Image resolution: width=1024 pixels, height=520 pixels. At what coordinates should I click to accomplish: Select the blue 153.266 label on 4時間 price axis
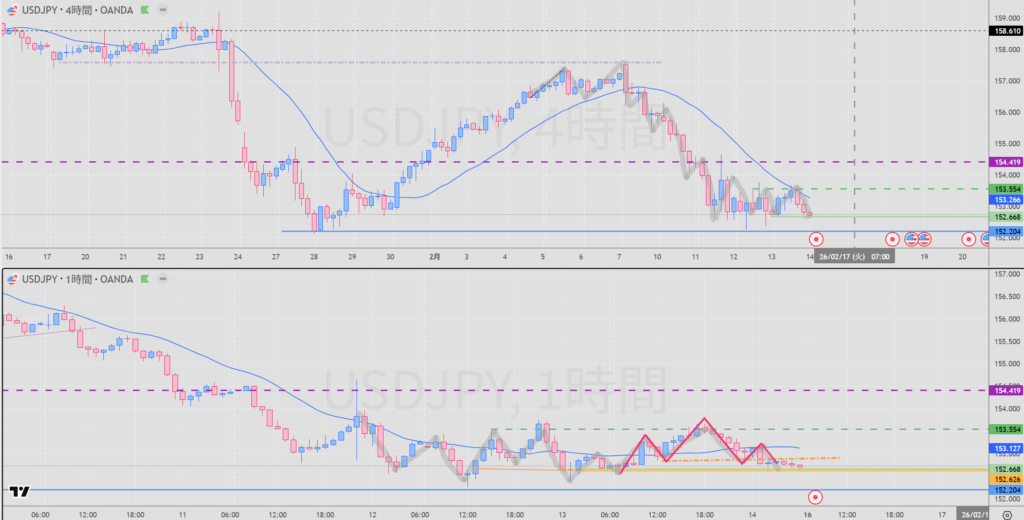1005,200
